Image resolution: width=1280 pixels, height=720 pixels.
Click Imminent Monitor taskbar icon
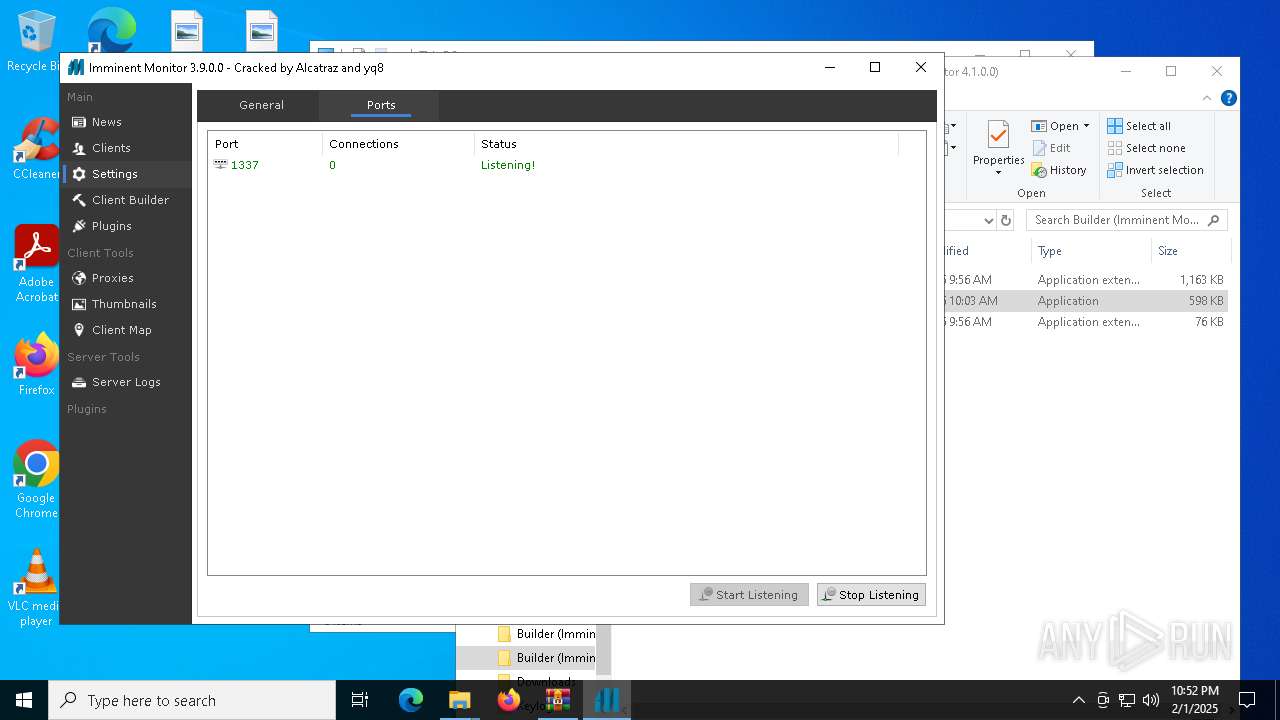607,700
